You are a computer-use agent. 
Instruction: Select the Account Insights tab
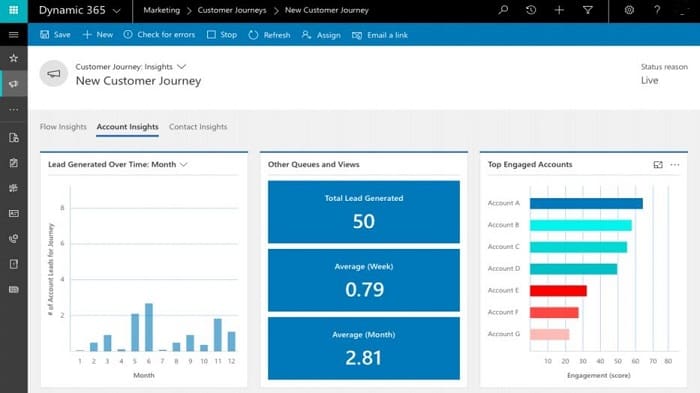128,127
